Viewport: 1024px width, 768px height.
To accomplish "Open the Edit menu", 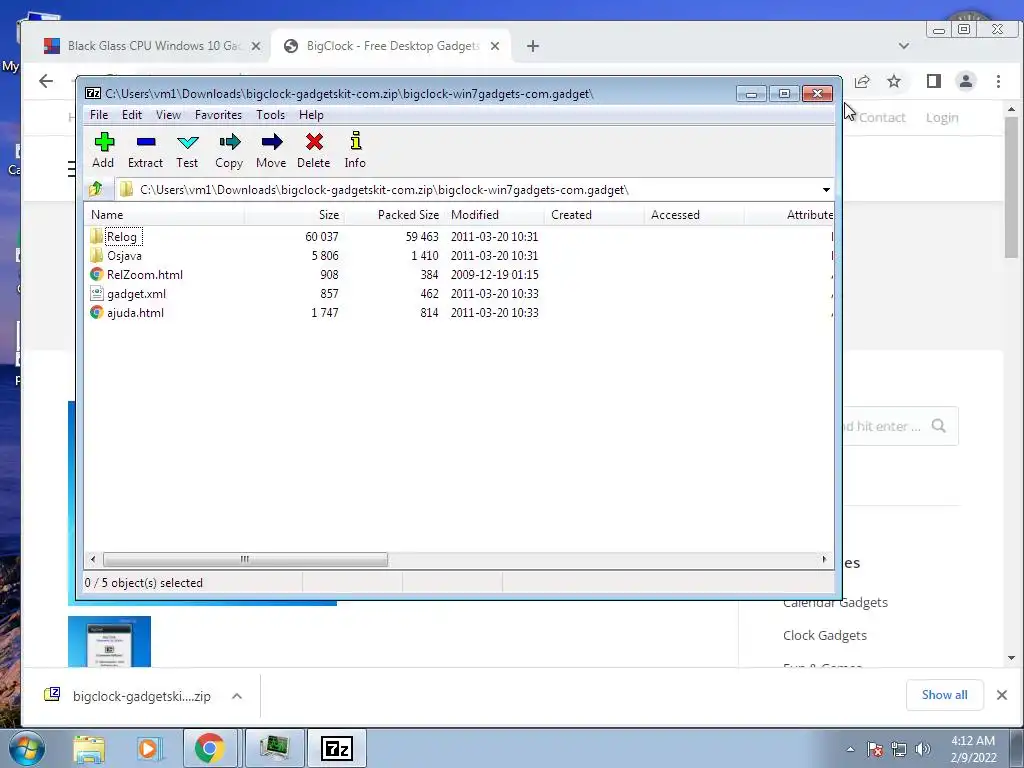I will click(x=132, y=115).
